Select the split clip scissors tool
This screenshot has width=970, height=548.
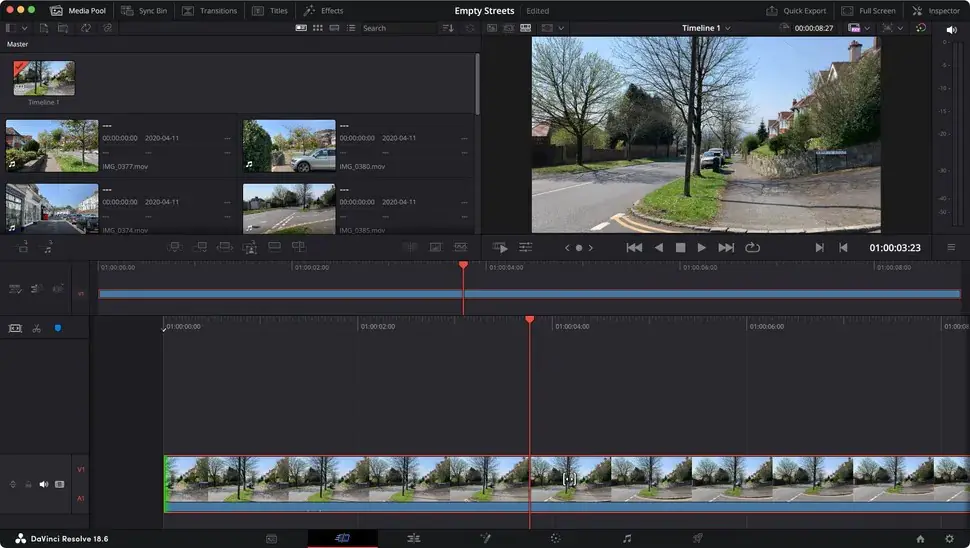[36, 328]
